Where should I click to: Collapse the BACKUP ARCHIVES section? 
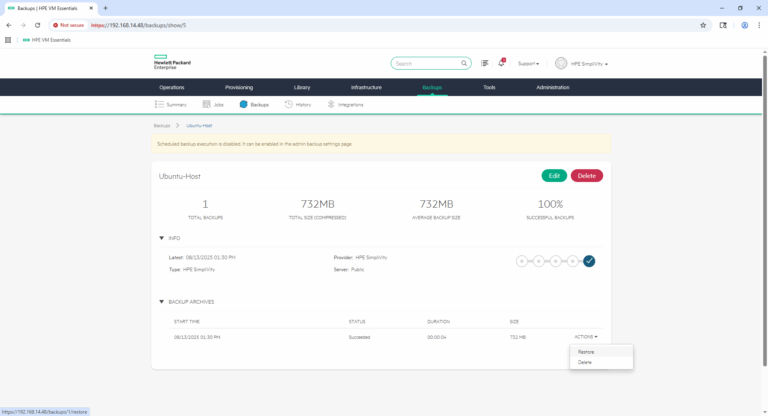pyautogui.click(x=162, y=301)
